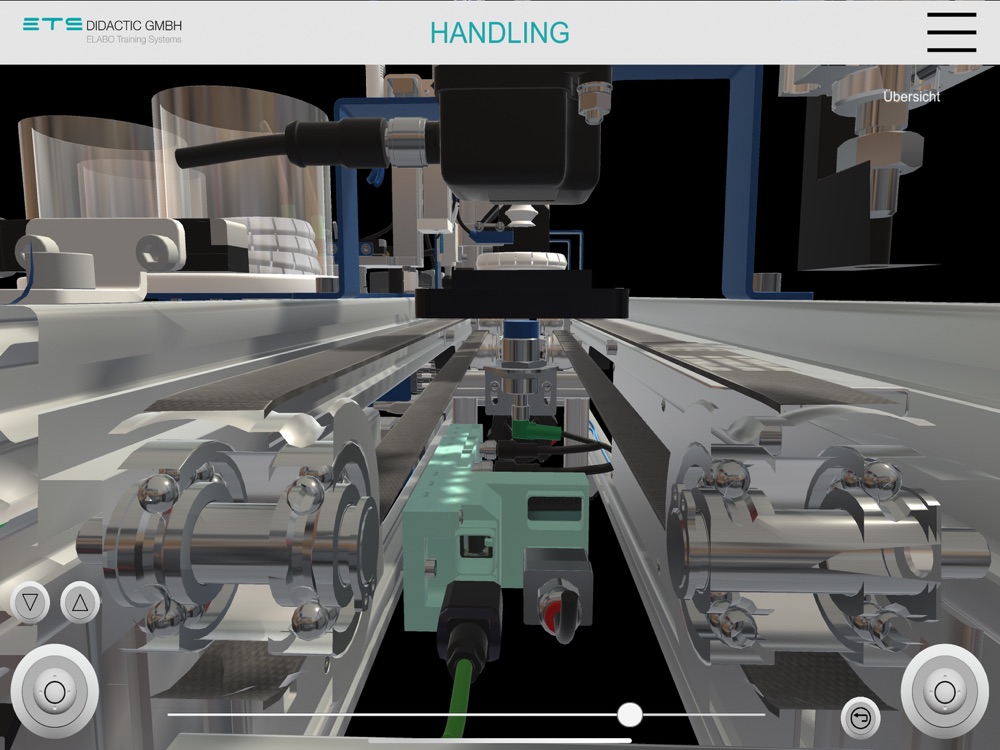Tap the upward triangle button
This screenshot has width=1000, height=750.
80,602
